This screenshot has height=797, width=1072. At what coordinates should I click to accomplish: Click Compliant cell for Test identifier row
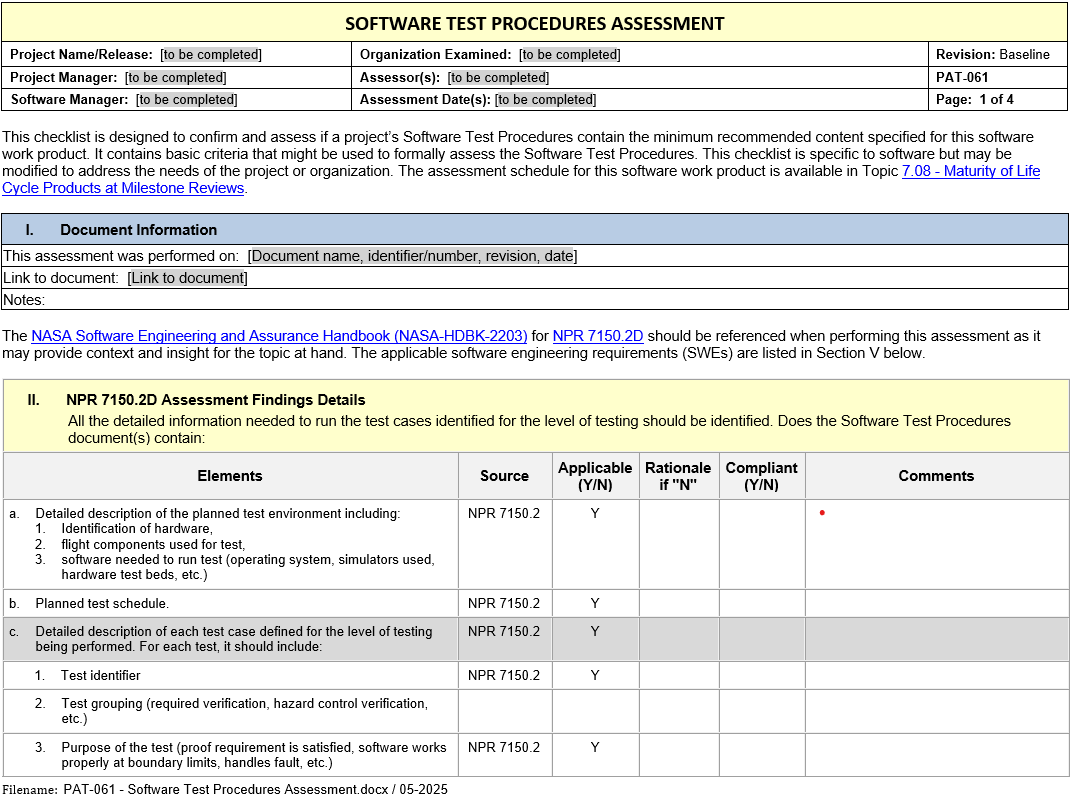(761, 675)
